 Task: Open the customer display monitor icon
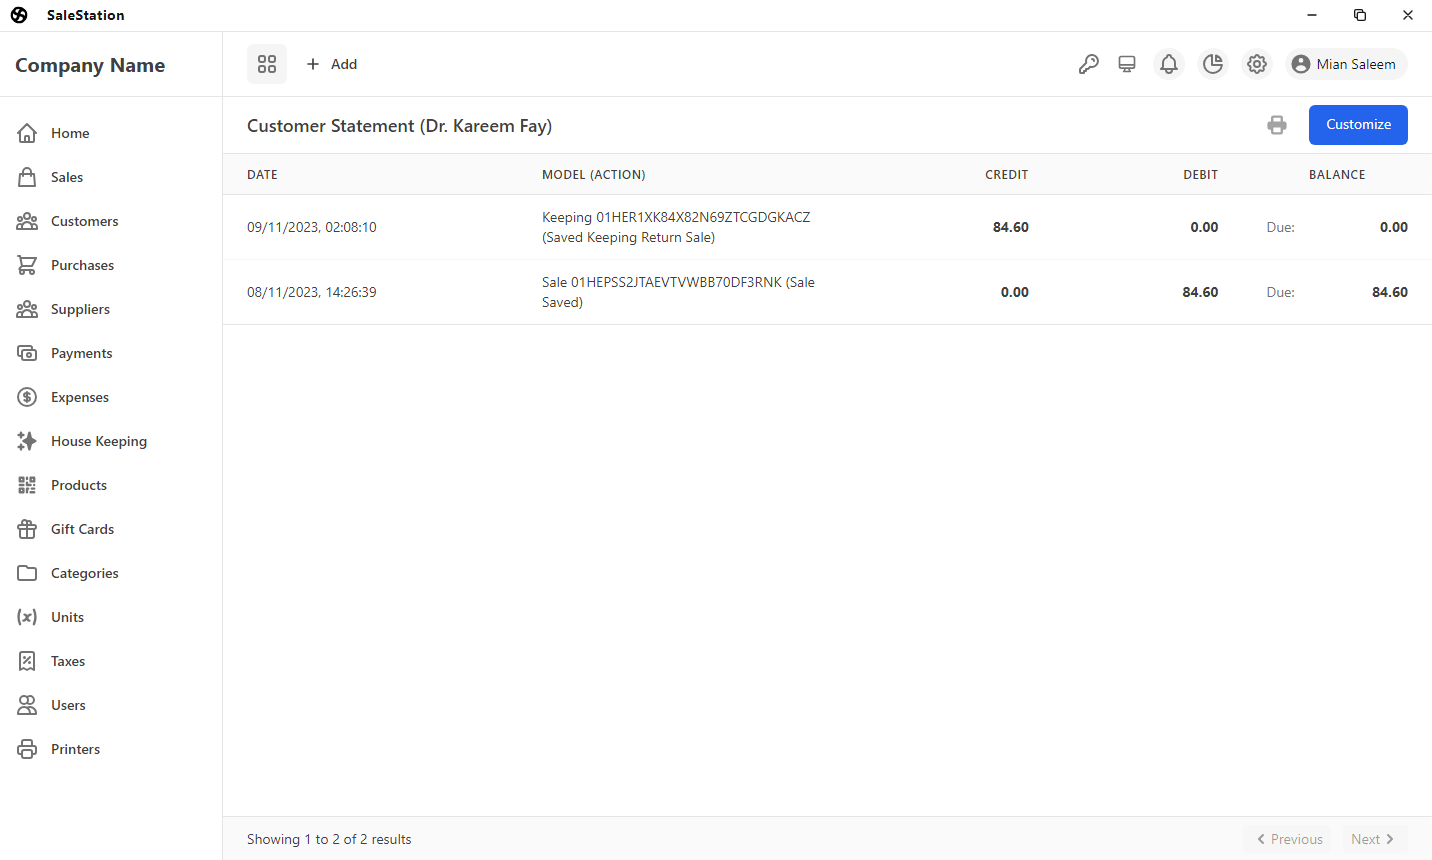click(x=1127, y=63)
